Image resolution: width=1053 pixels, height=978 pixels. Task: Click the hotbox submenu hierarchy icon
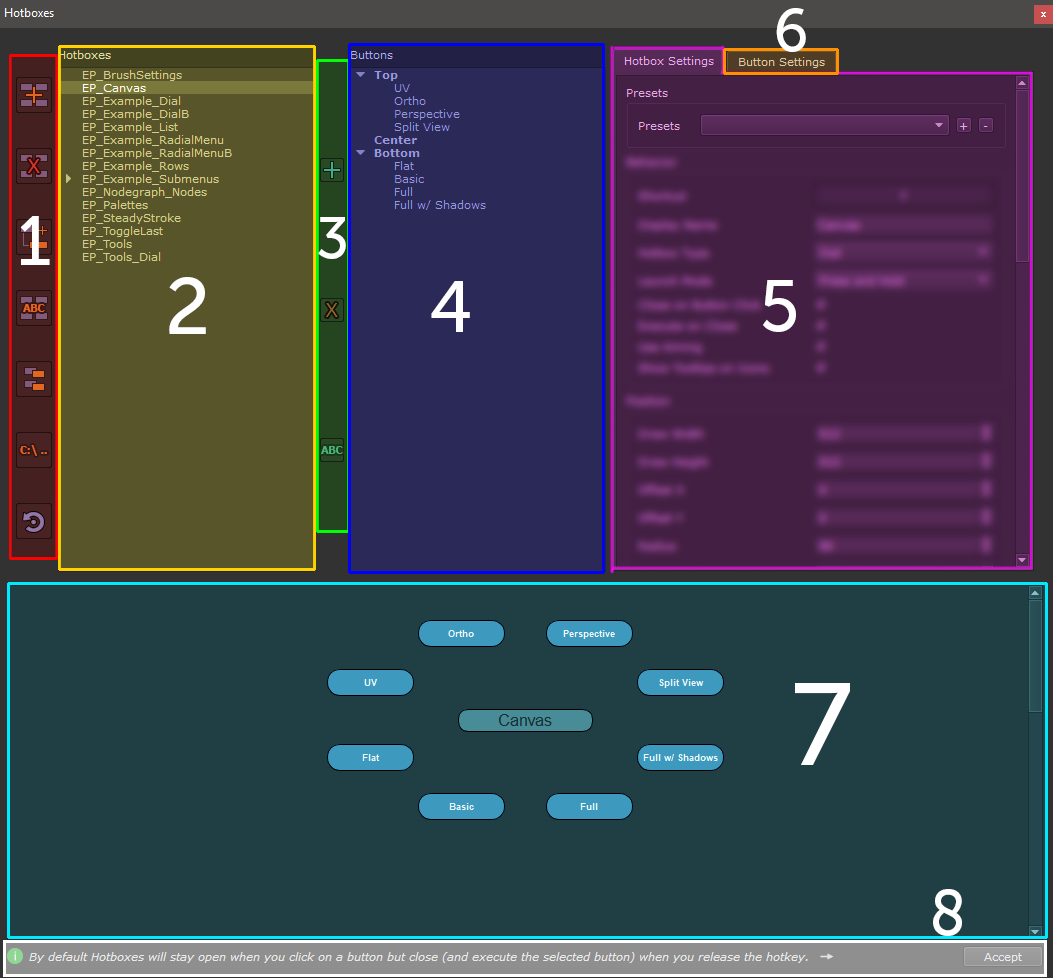coord(34,379)
